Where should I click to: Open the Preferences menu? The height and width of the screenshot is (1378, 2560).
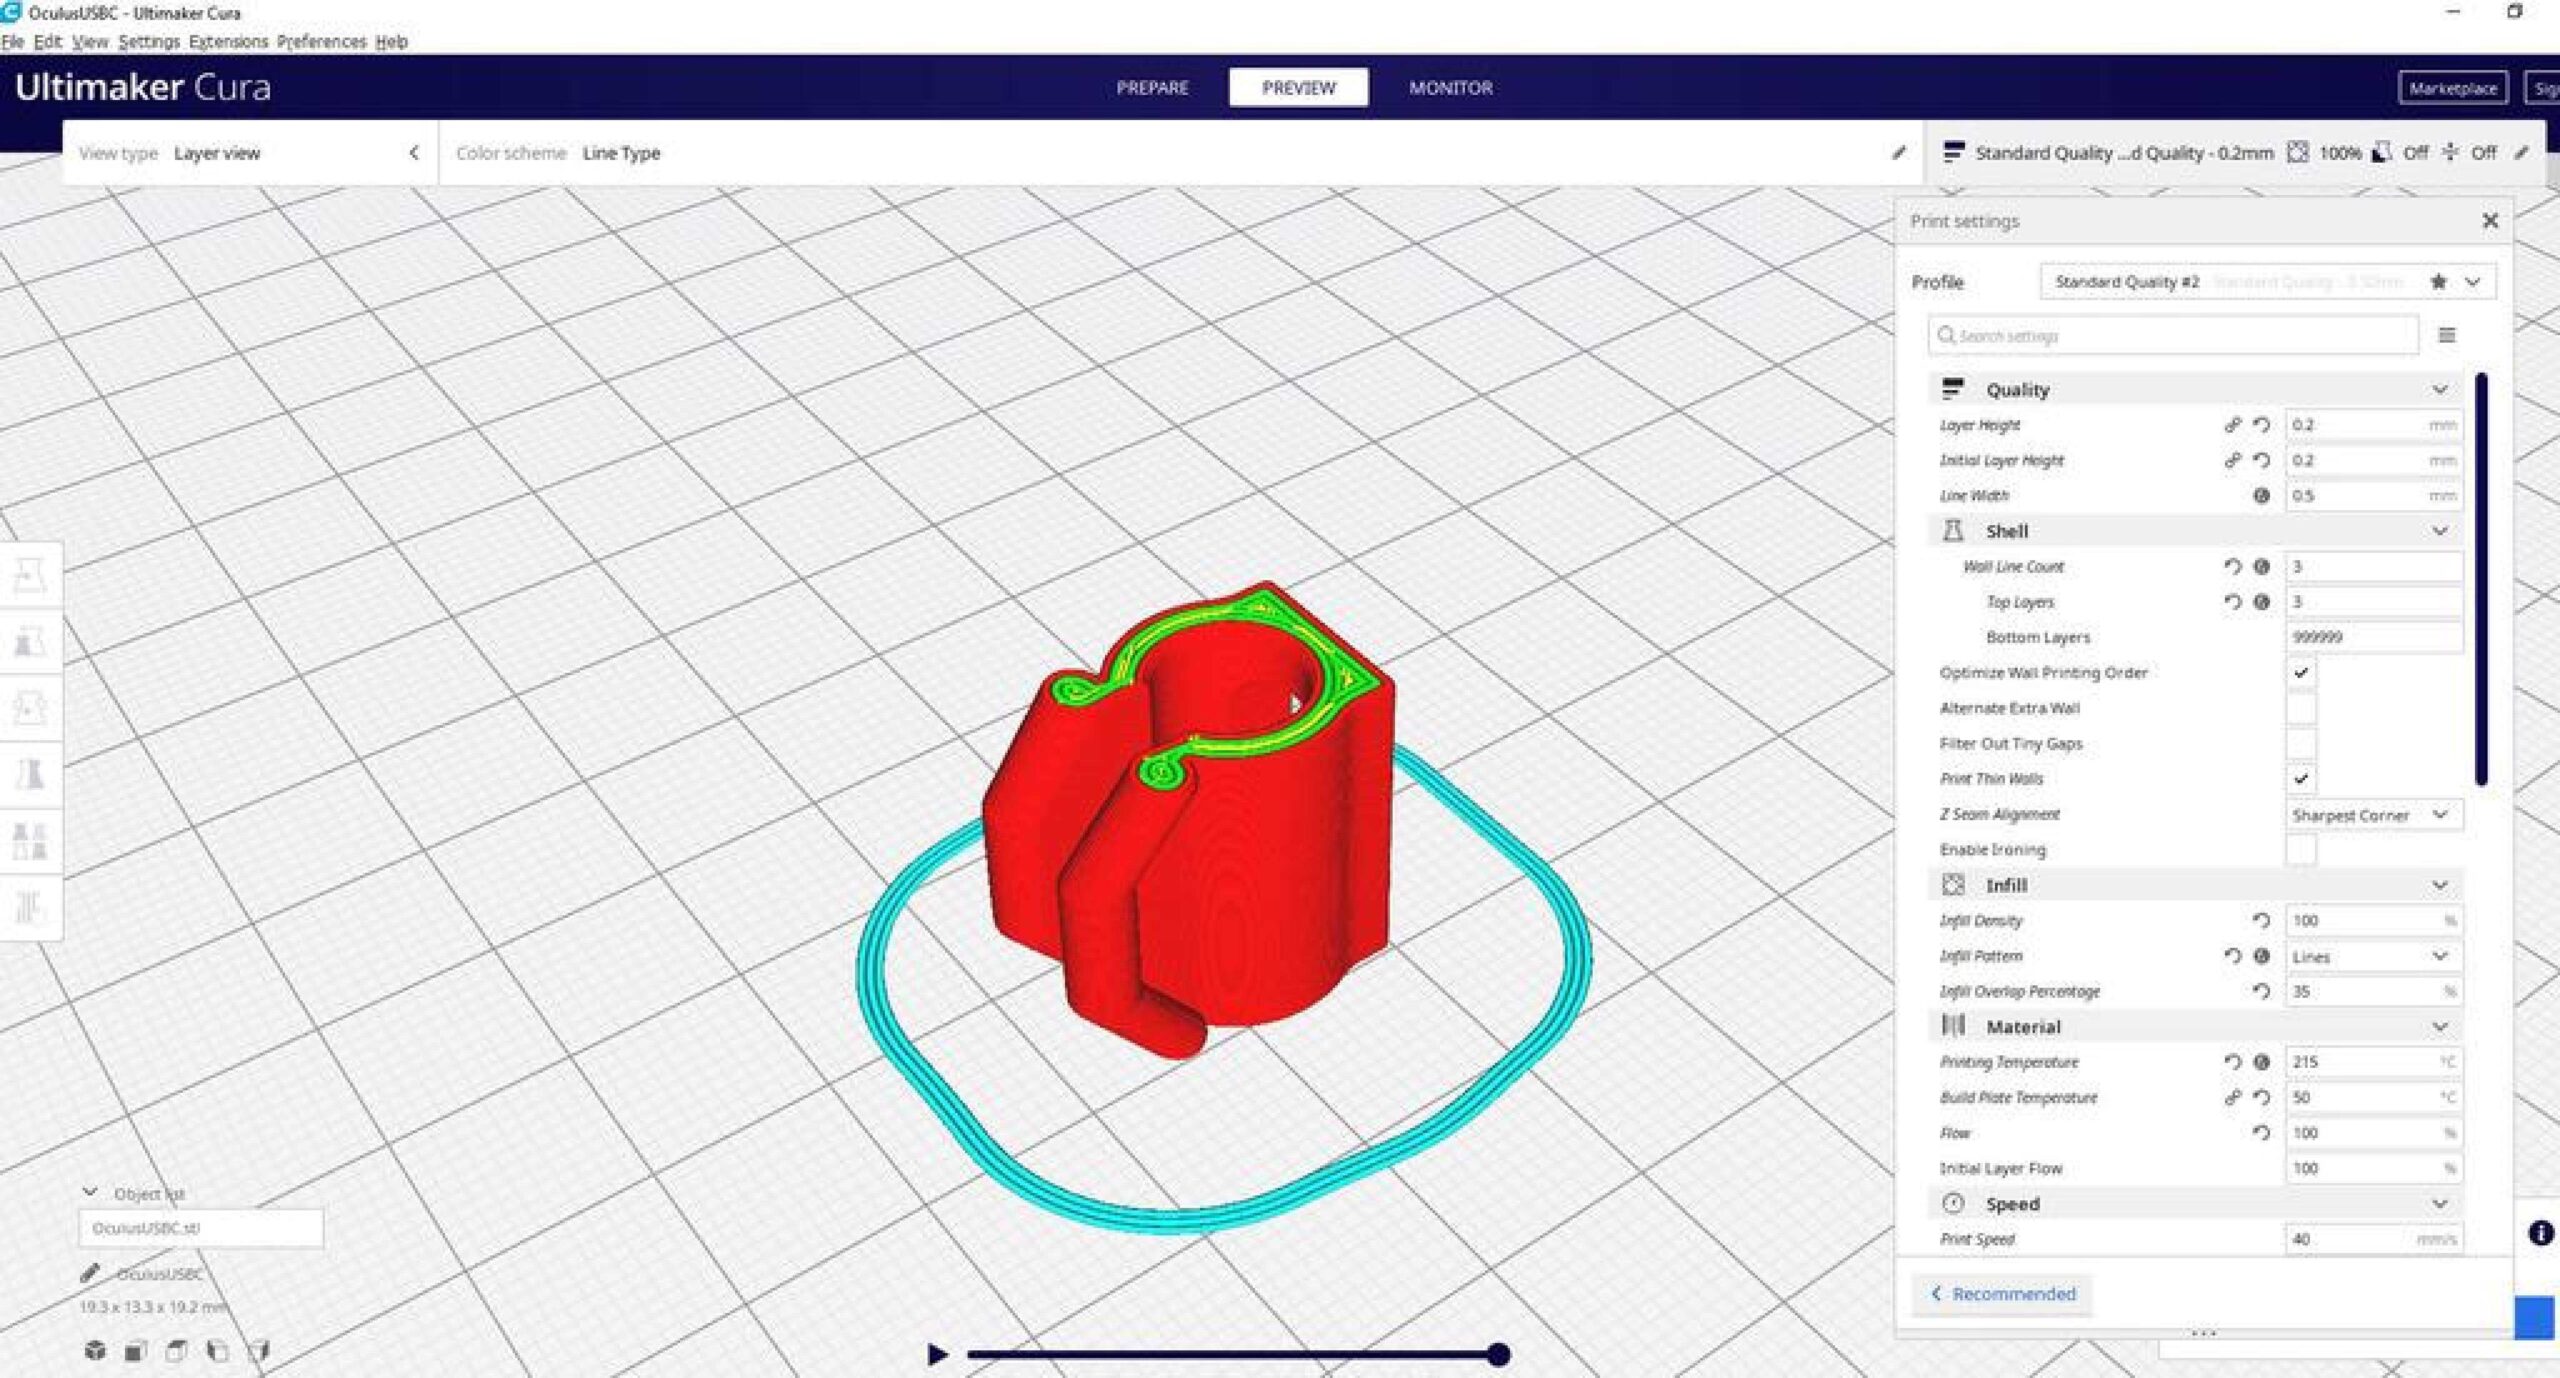321,42
